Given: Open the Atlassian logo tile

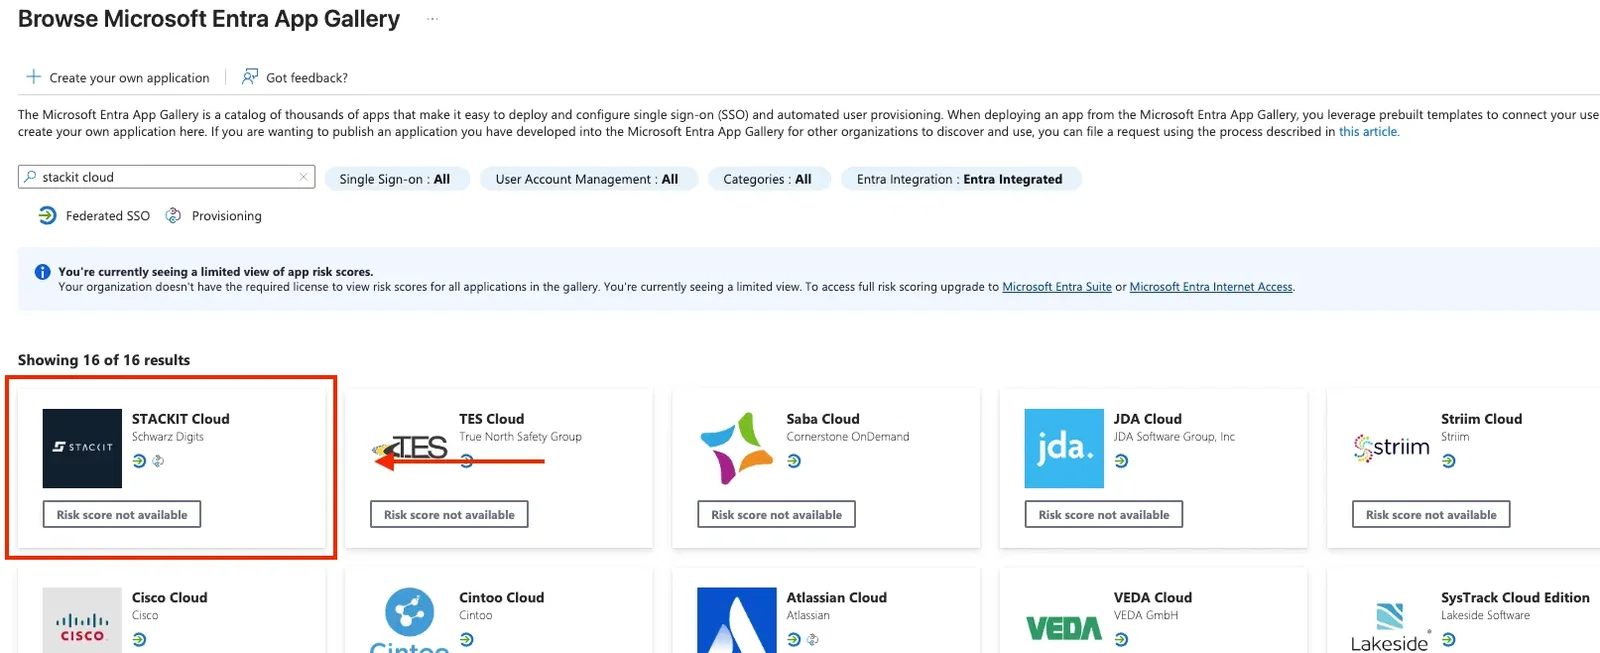Looking at the screenshot, I should pos(737,620).
